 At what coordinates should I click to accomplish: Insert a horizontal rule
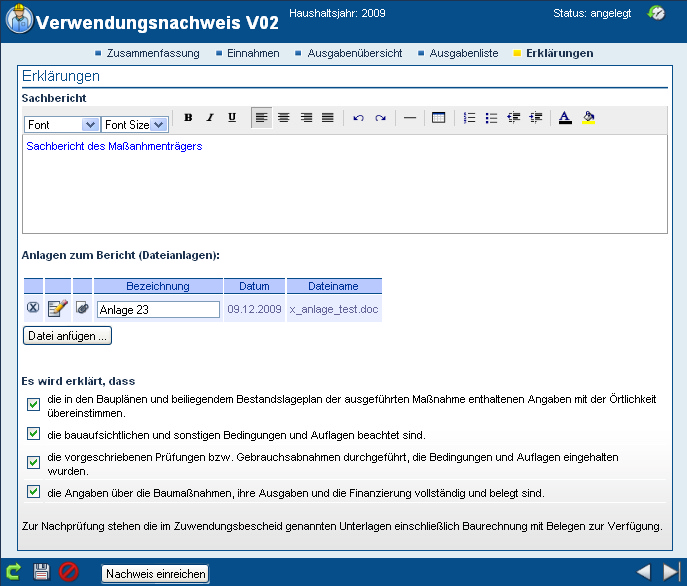pos(410,117)
